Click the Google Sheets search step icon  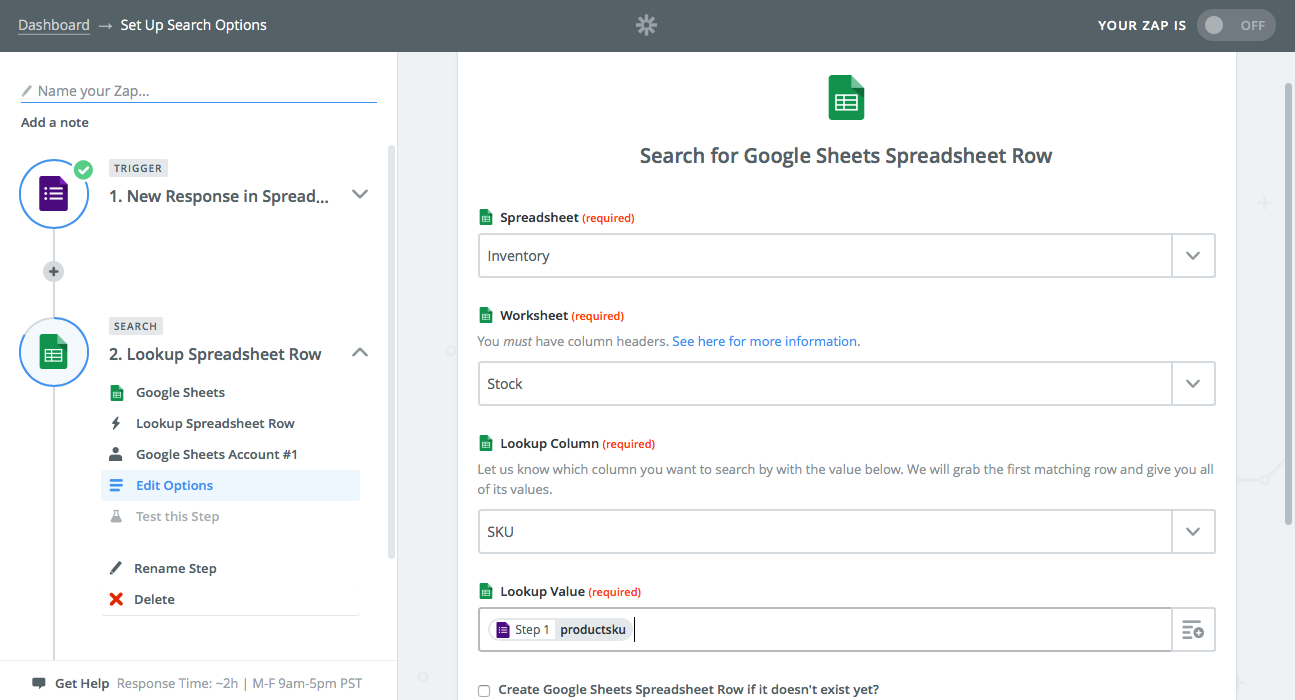54,352
